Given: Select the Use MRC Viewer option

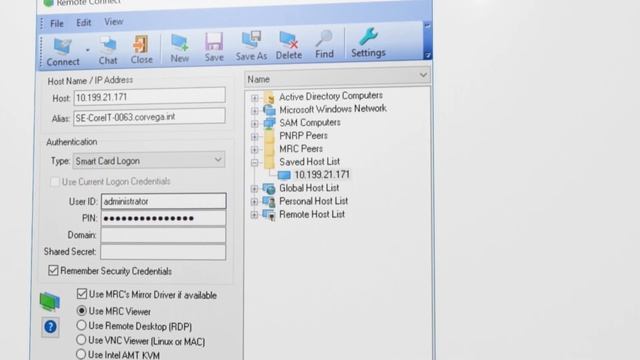Looking at the screenshot, I should (x=82, y=311).
